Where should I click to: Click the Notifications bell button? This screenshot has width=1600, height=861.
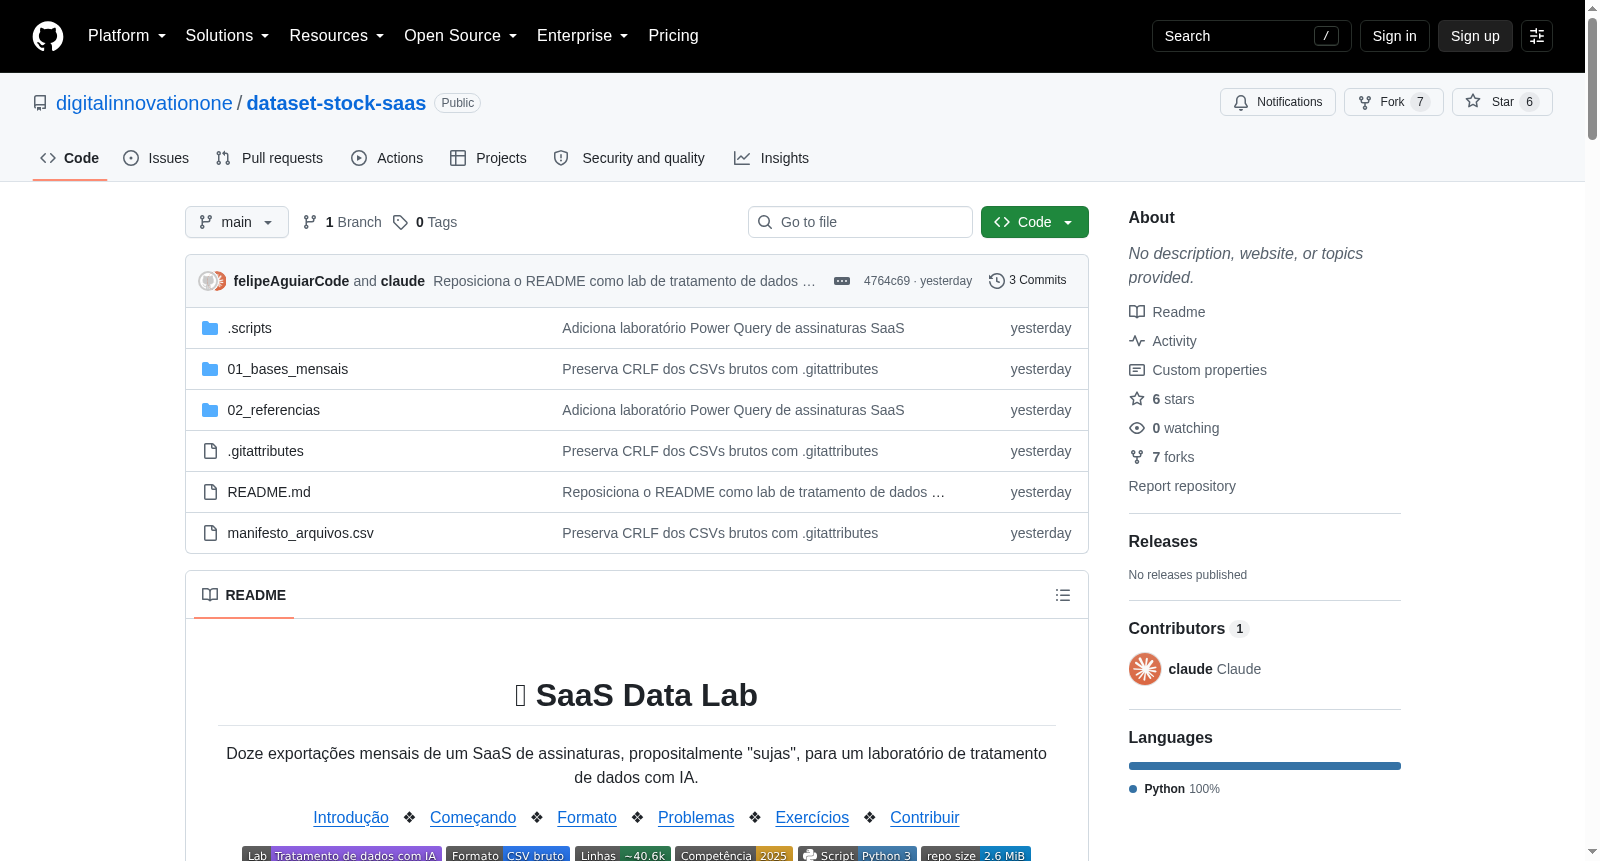[x=1277, y=102]
